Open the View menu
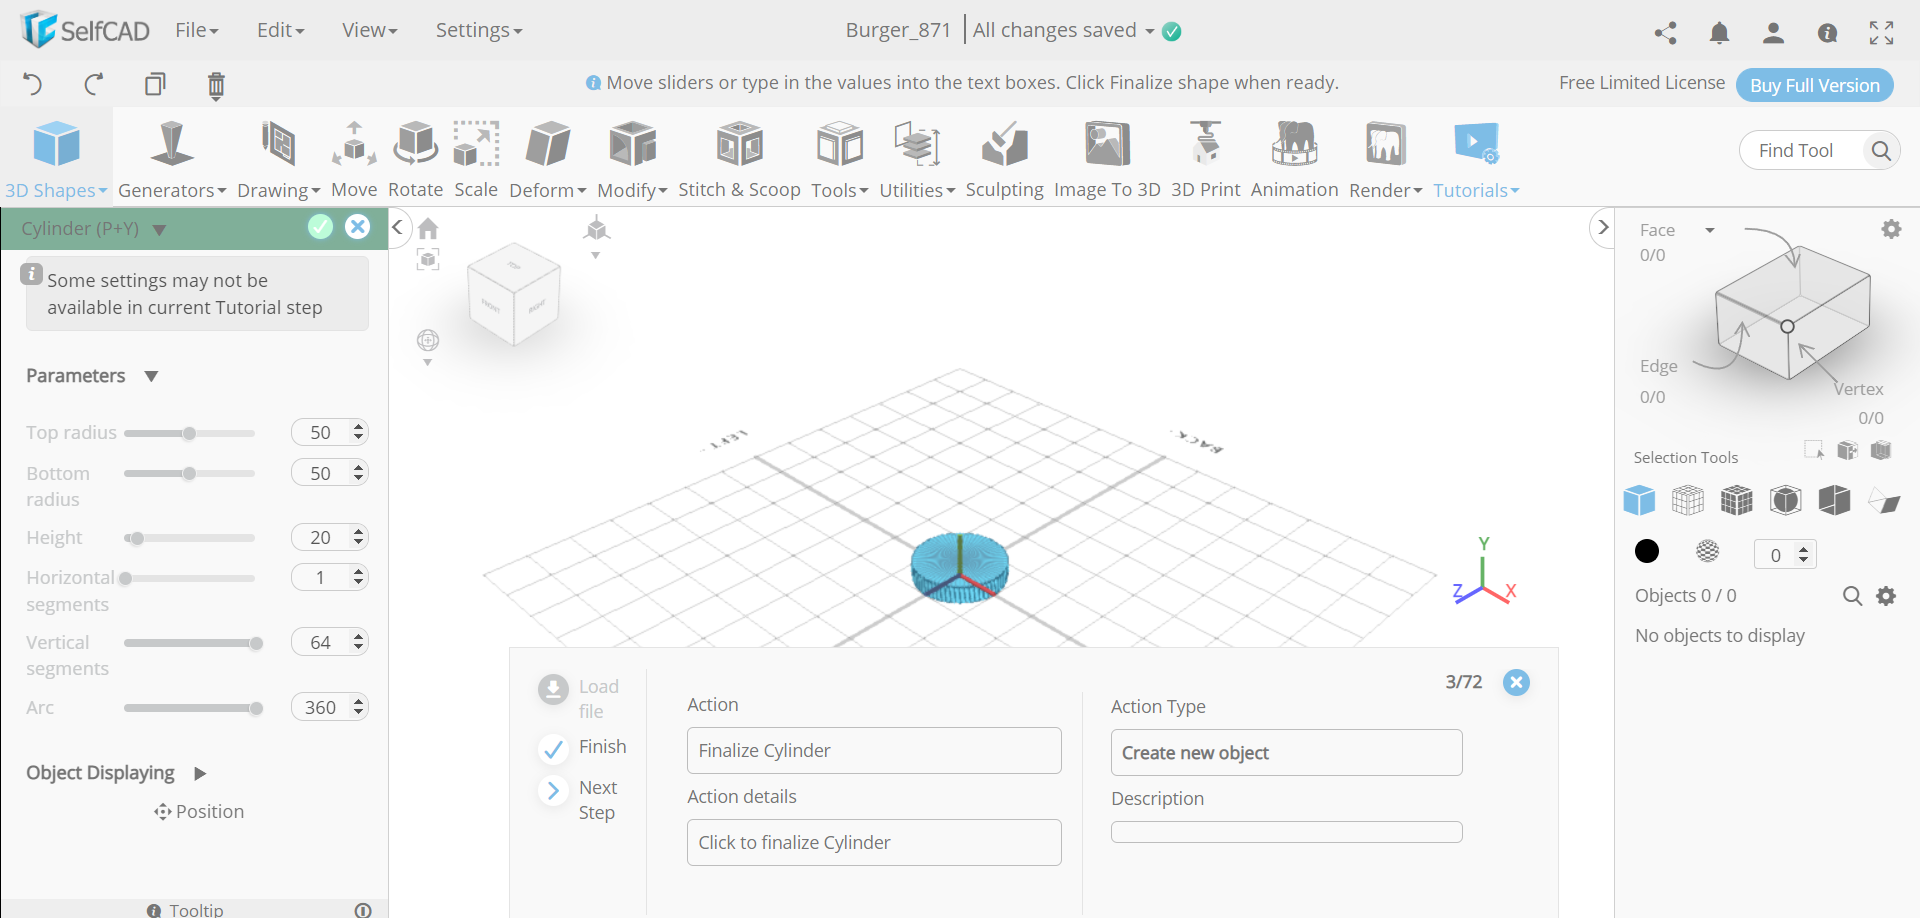The height and width of the screenshot is (918, 1920). click(369, 30)
